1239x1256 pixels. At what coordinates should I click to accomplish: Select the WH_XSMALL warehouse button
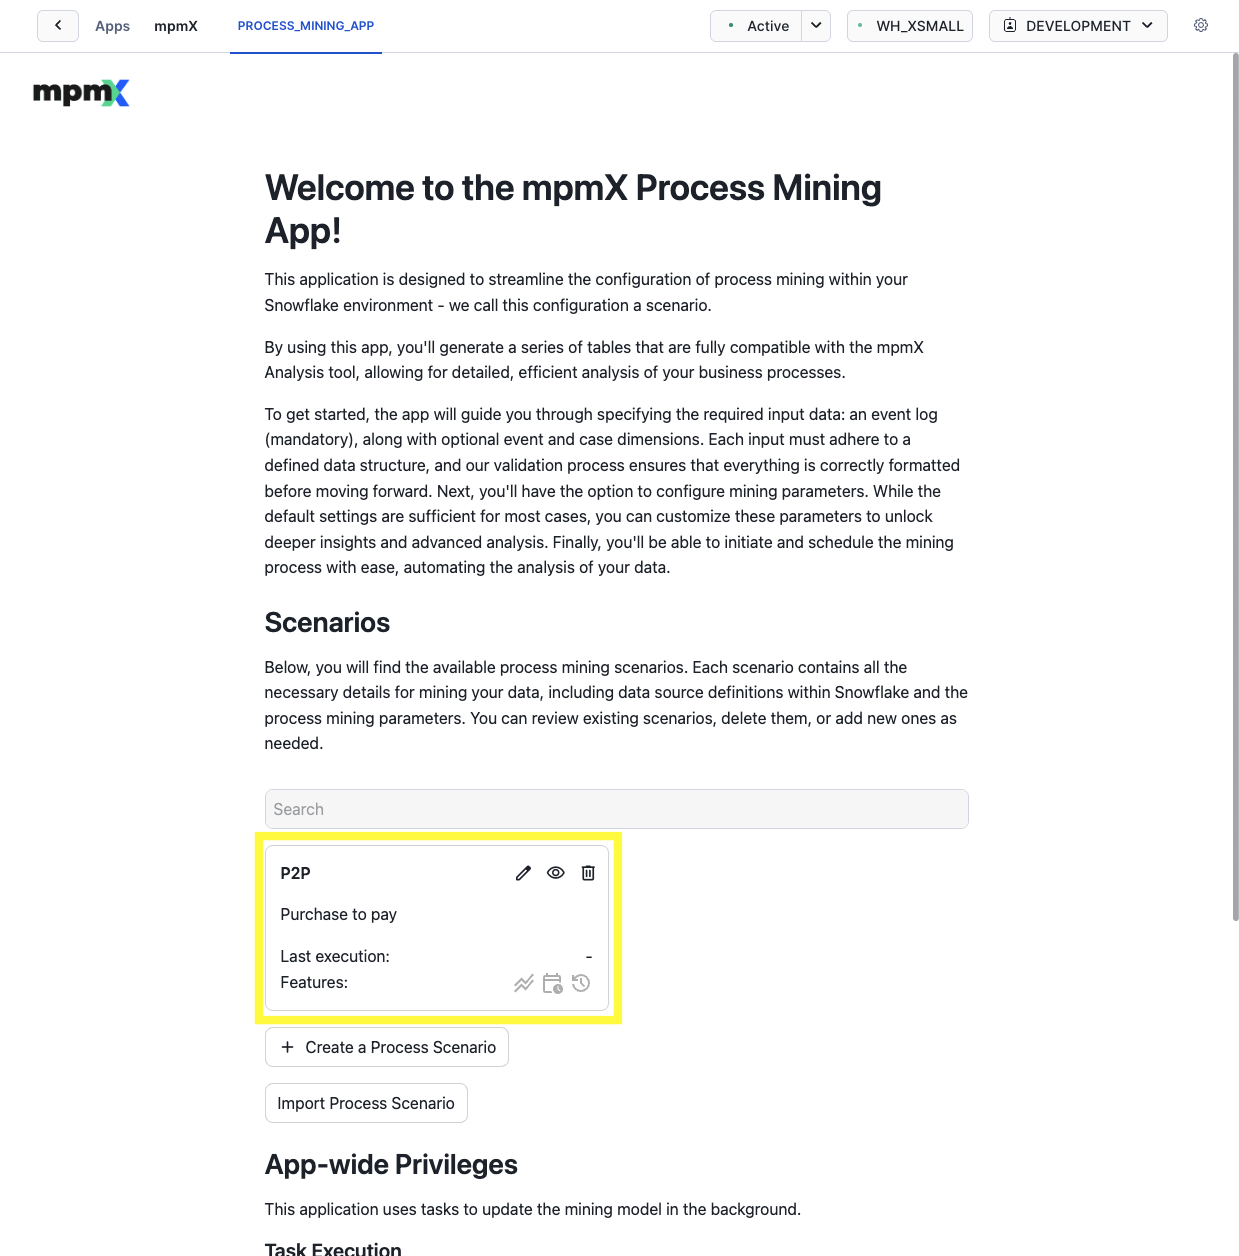click(x=910, y=26)
